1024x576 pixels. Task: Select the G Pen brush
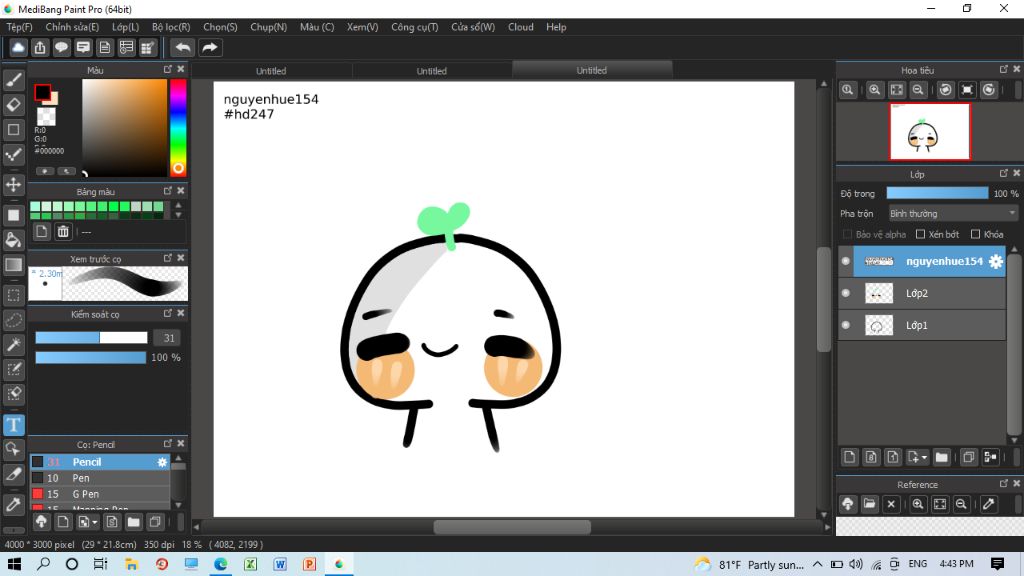[x=100, y=494]
